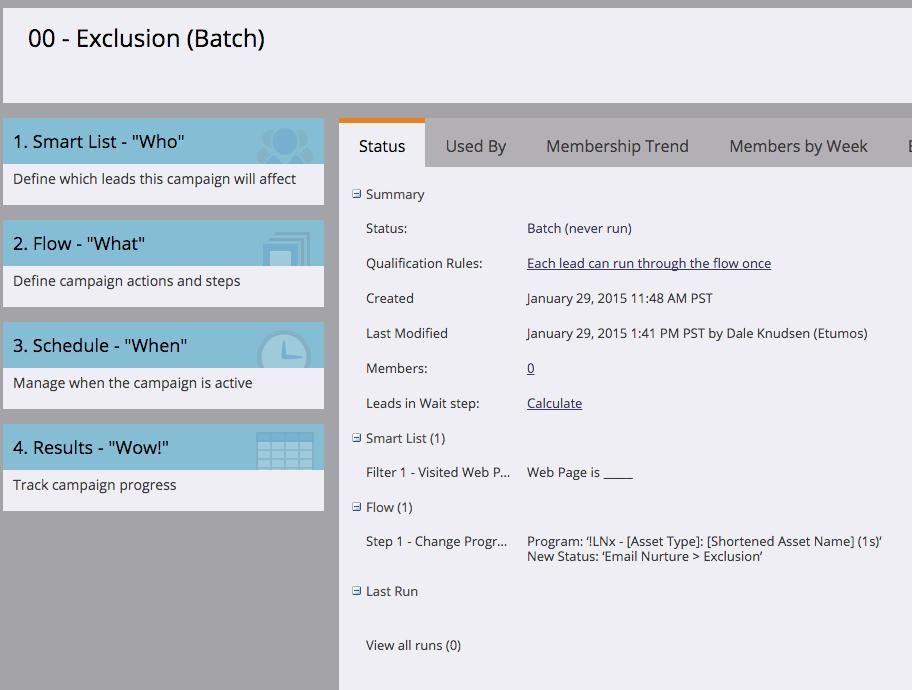Open Flow "What" step heading
This screenshot has height=690, width=912.
[x=79, y=244]
